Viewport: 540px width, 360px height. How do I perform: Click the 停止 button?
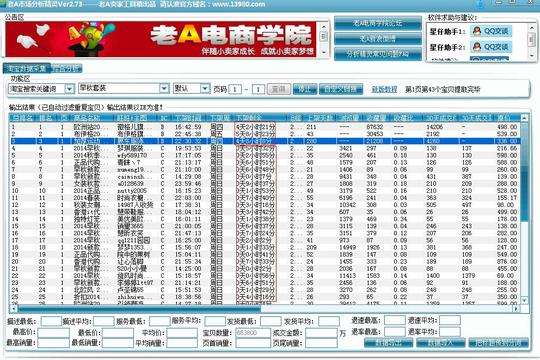[305, 89]
